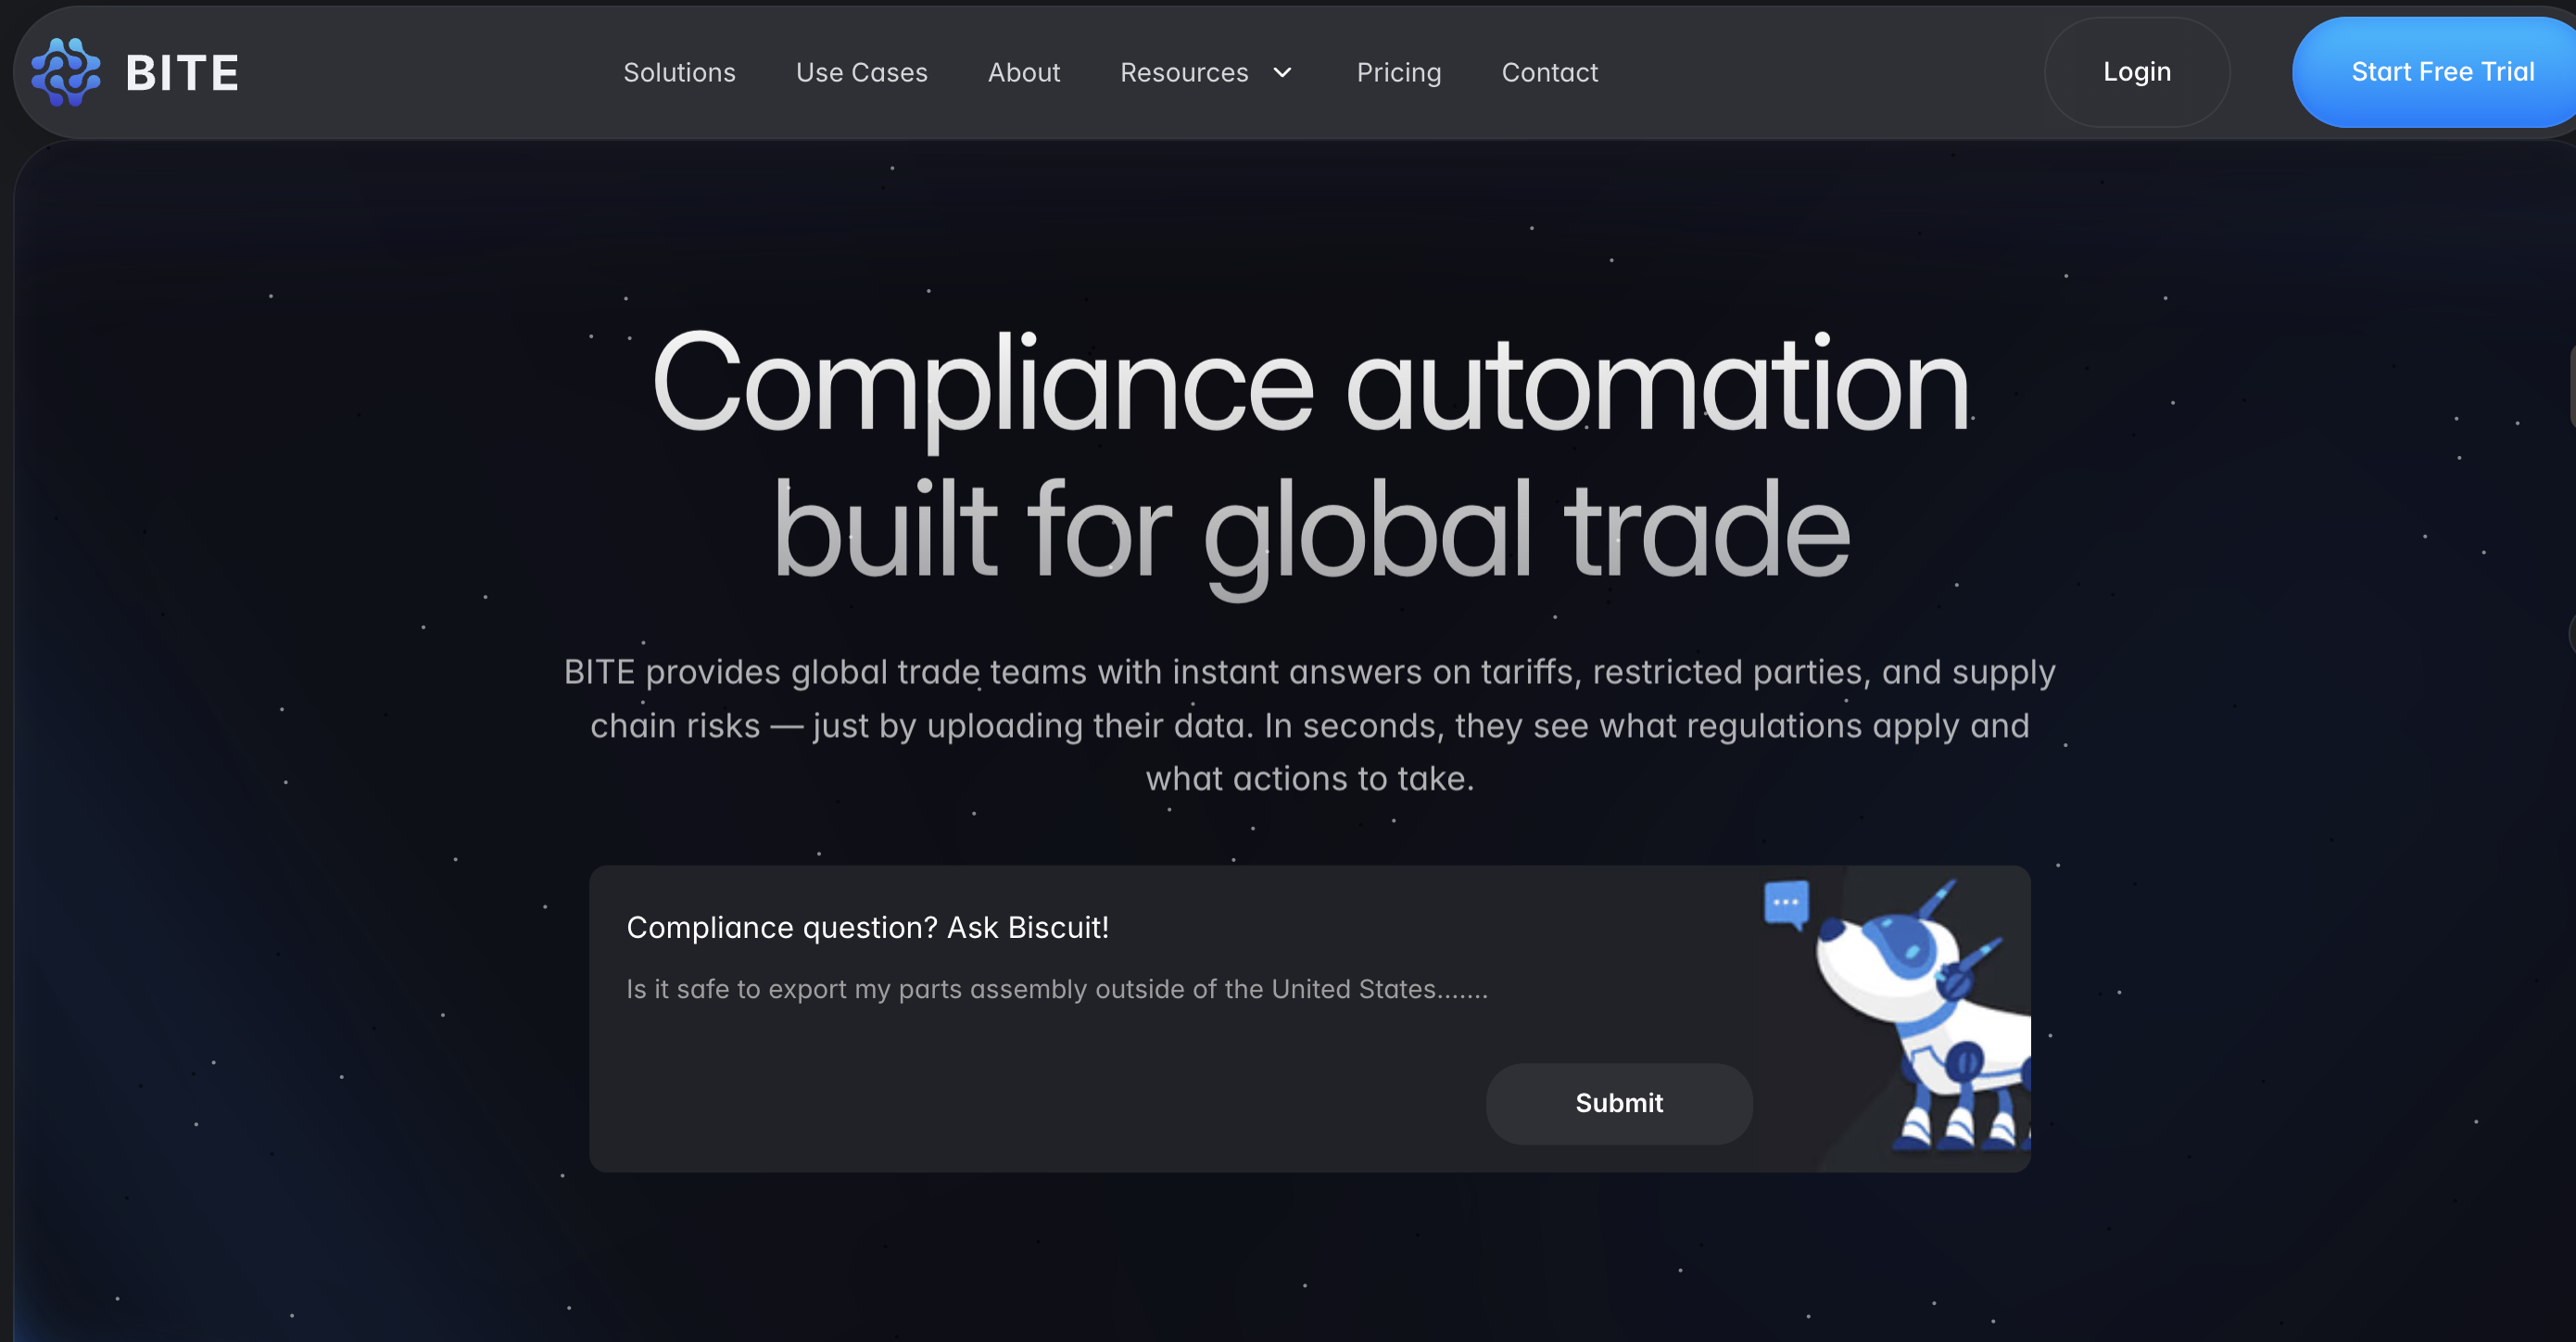Open the Solutions nav item
This screenshot has width=2576, height=1342.
[x=679, y=72]
